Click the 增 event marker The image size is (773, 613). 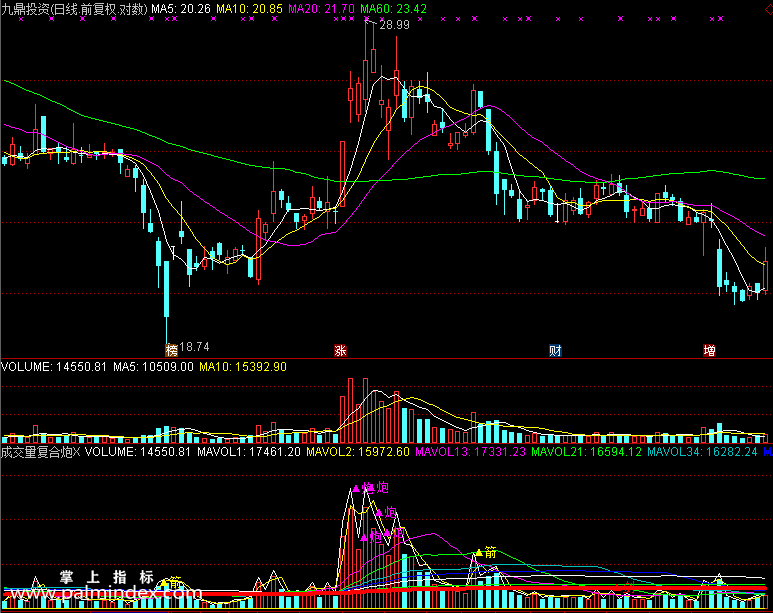pos(709,350)
